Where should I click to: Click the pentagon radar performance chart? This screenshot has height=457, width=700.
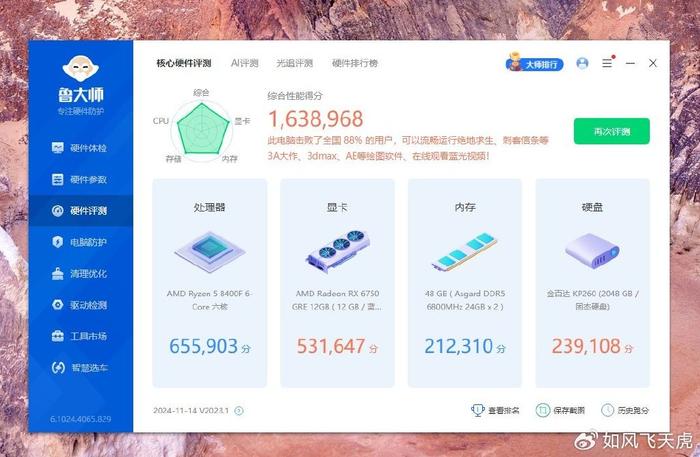202,129
